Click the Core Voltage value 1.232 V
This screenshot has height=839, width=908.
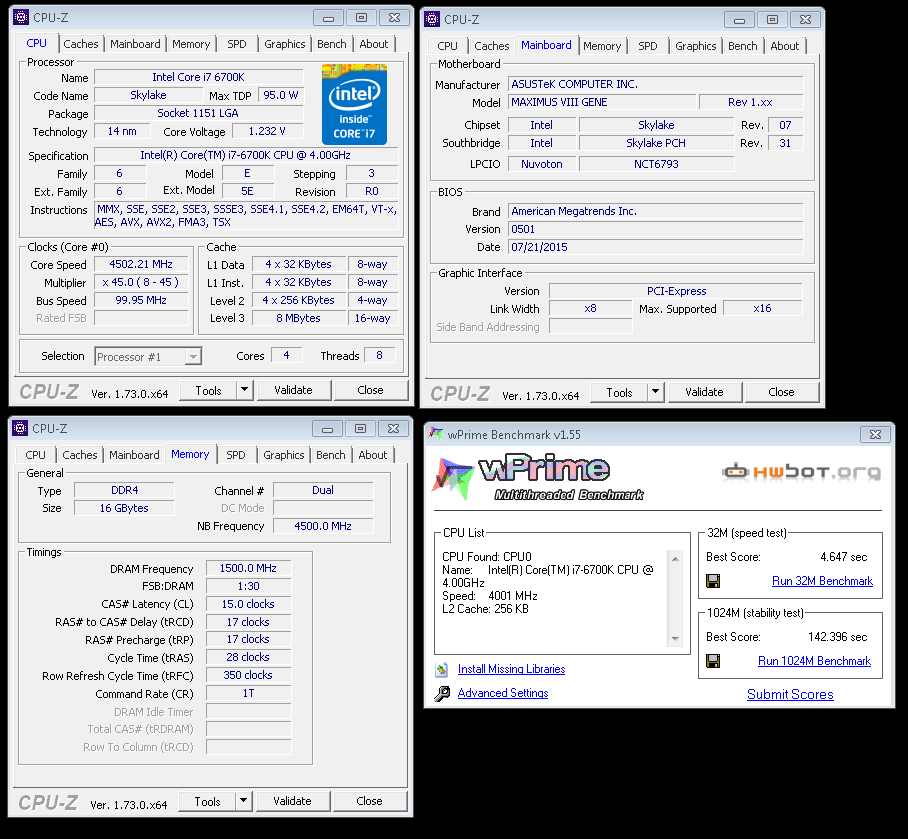pos(268,131)
